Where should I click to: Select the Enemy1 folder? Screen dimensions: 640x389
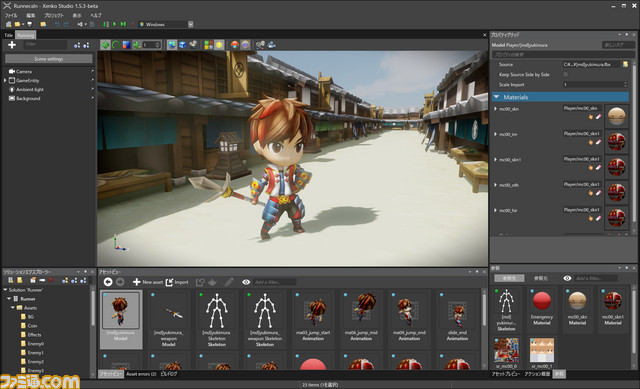36,353
